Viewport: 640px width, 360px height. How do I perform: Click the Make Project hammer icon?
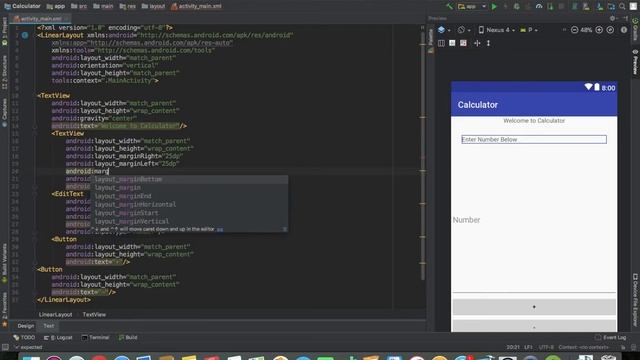pyautogui.click(x=449, y=7)
